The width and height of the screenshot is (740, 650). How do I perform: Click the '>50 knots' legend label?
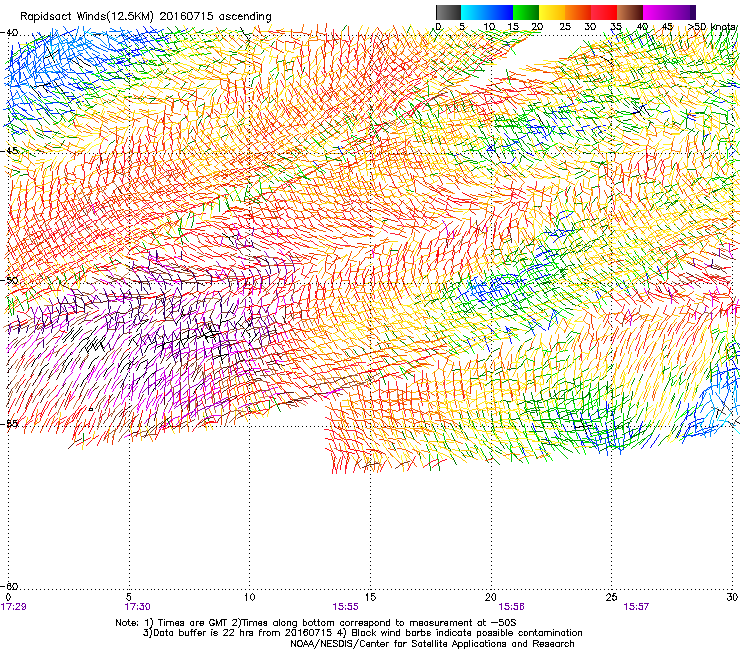[712, 26]
